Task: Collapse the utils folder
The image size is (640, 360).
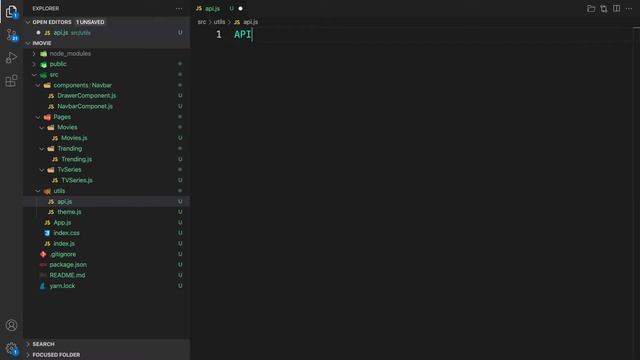Action: [x=38, y=191]
